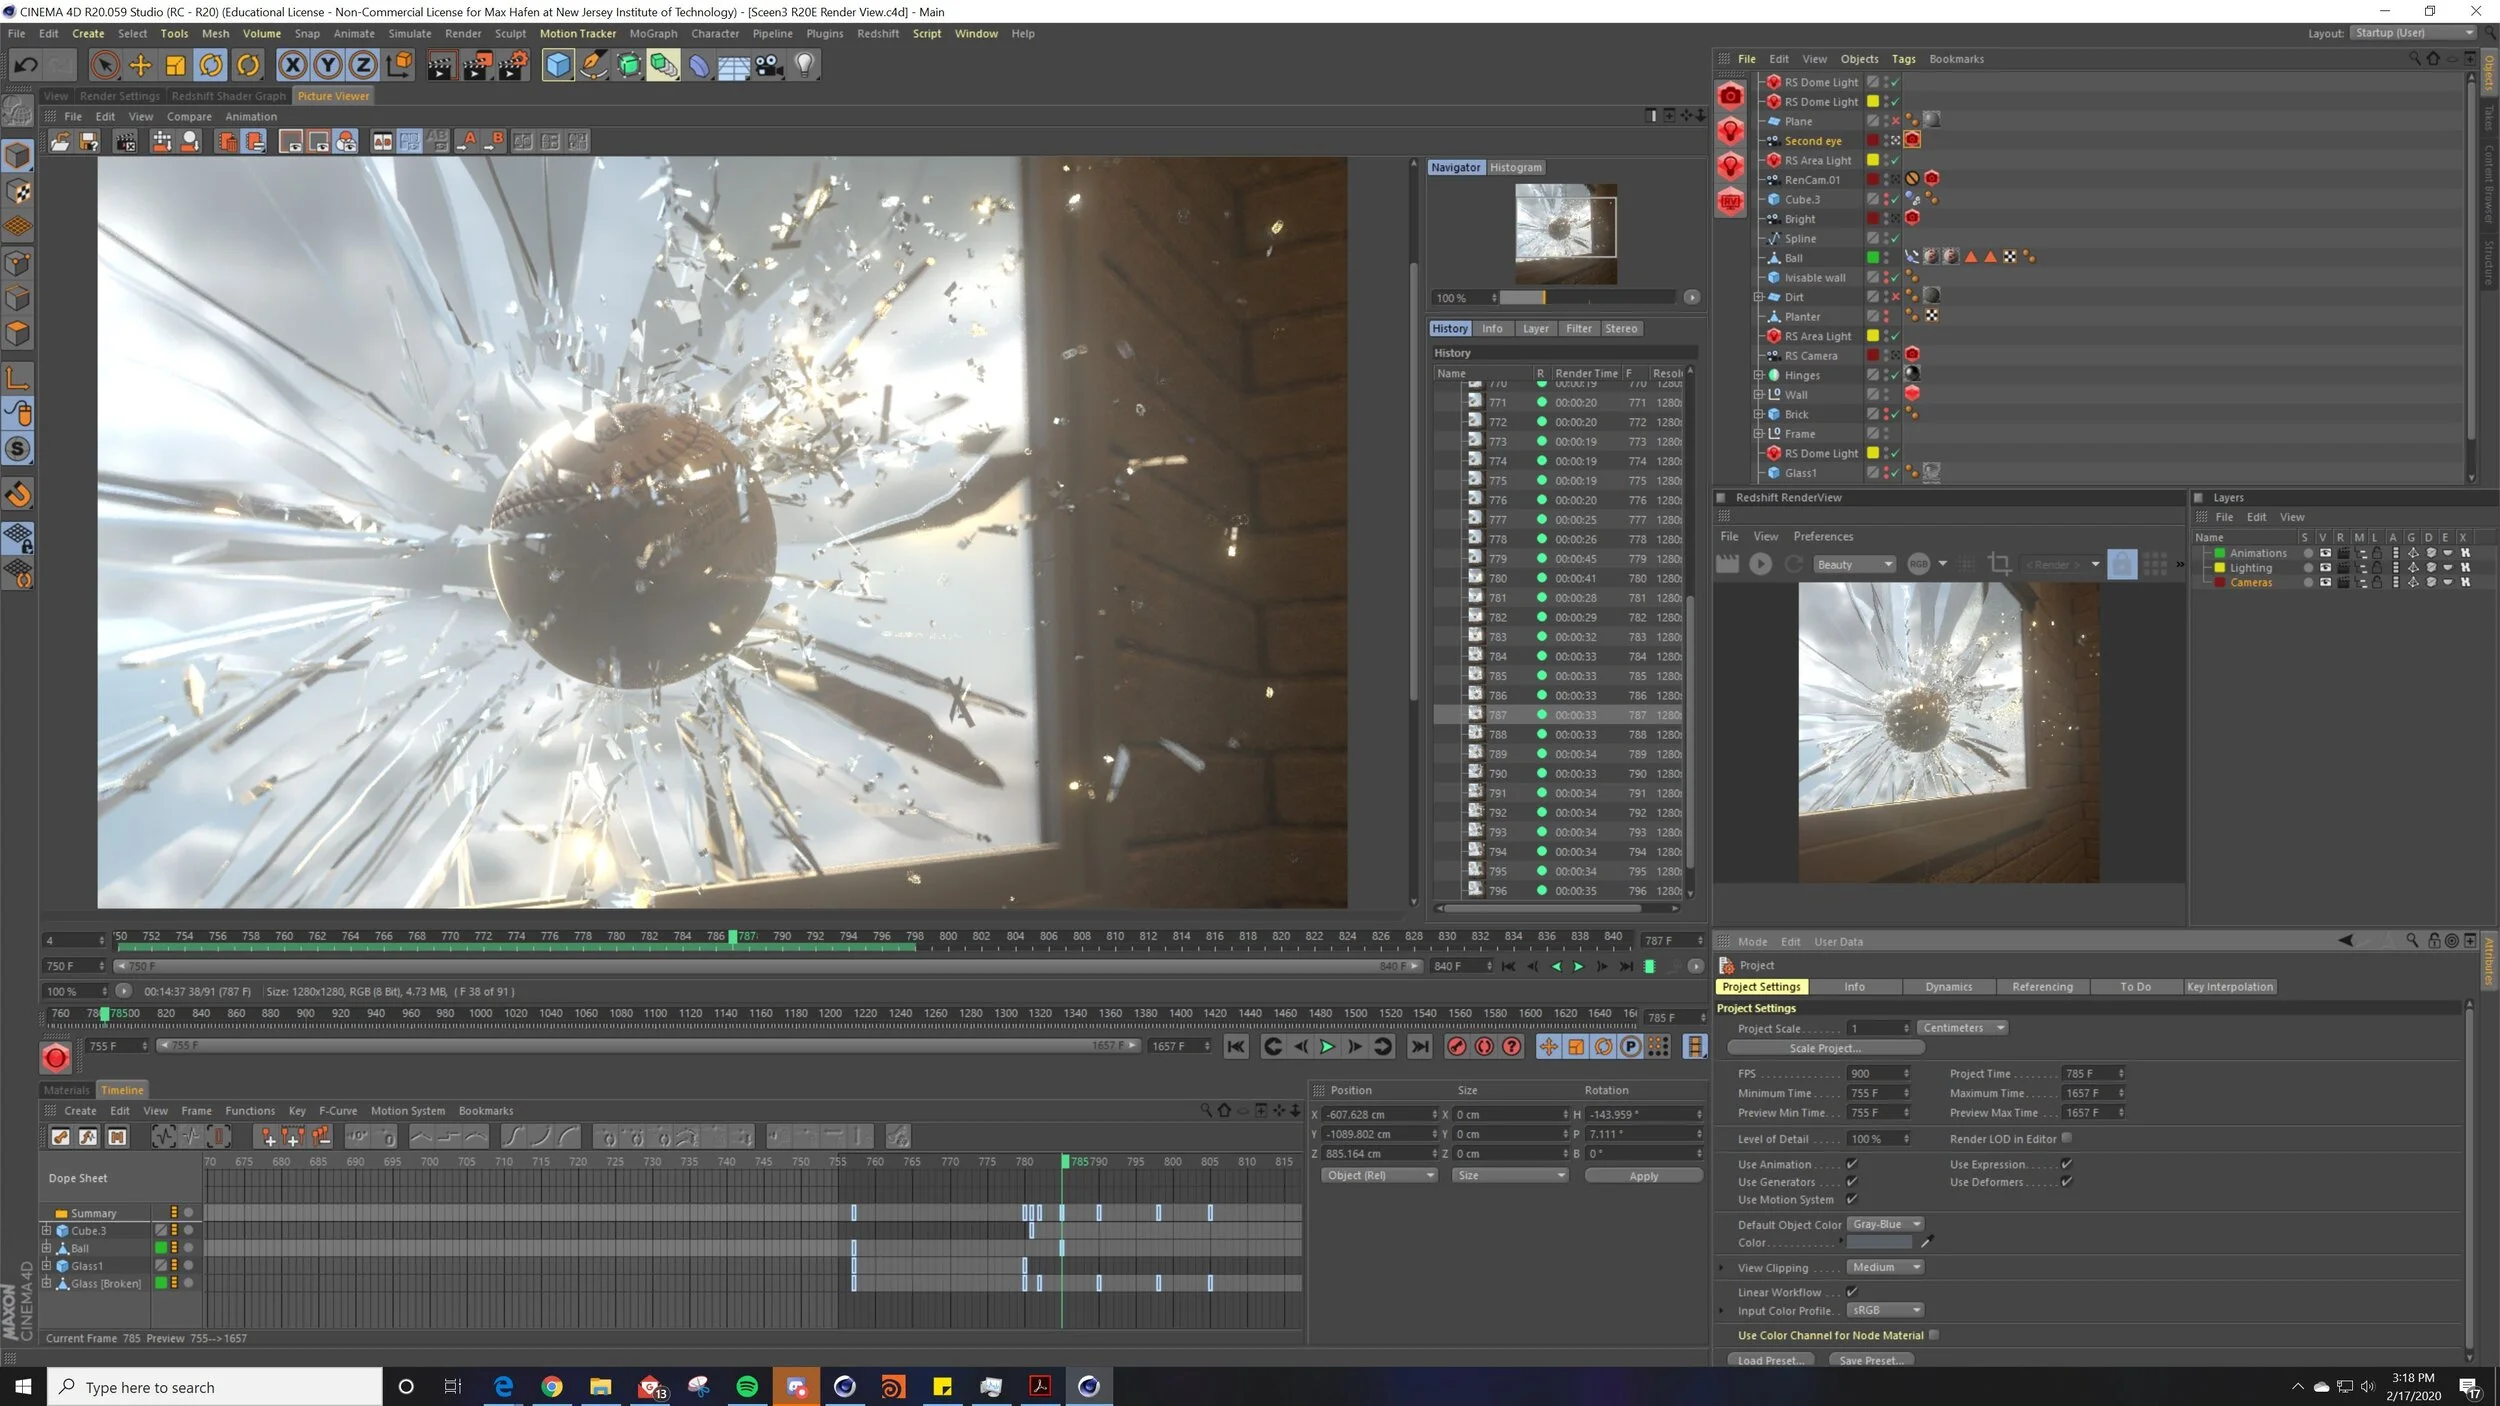This screenshot has height=1406, width=2500.
Task: Play the animation forward
Action: 1327,1046
